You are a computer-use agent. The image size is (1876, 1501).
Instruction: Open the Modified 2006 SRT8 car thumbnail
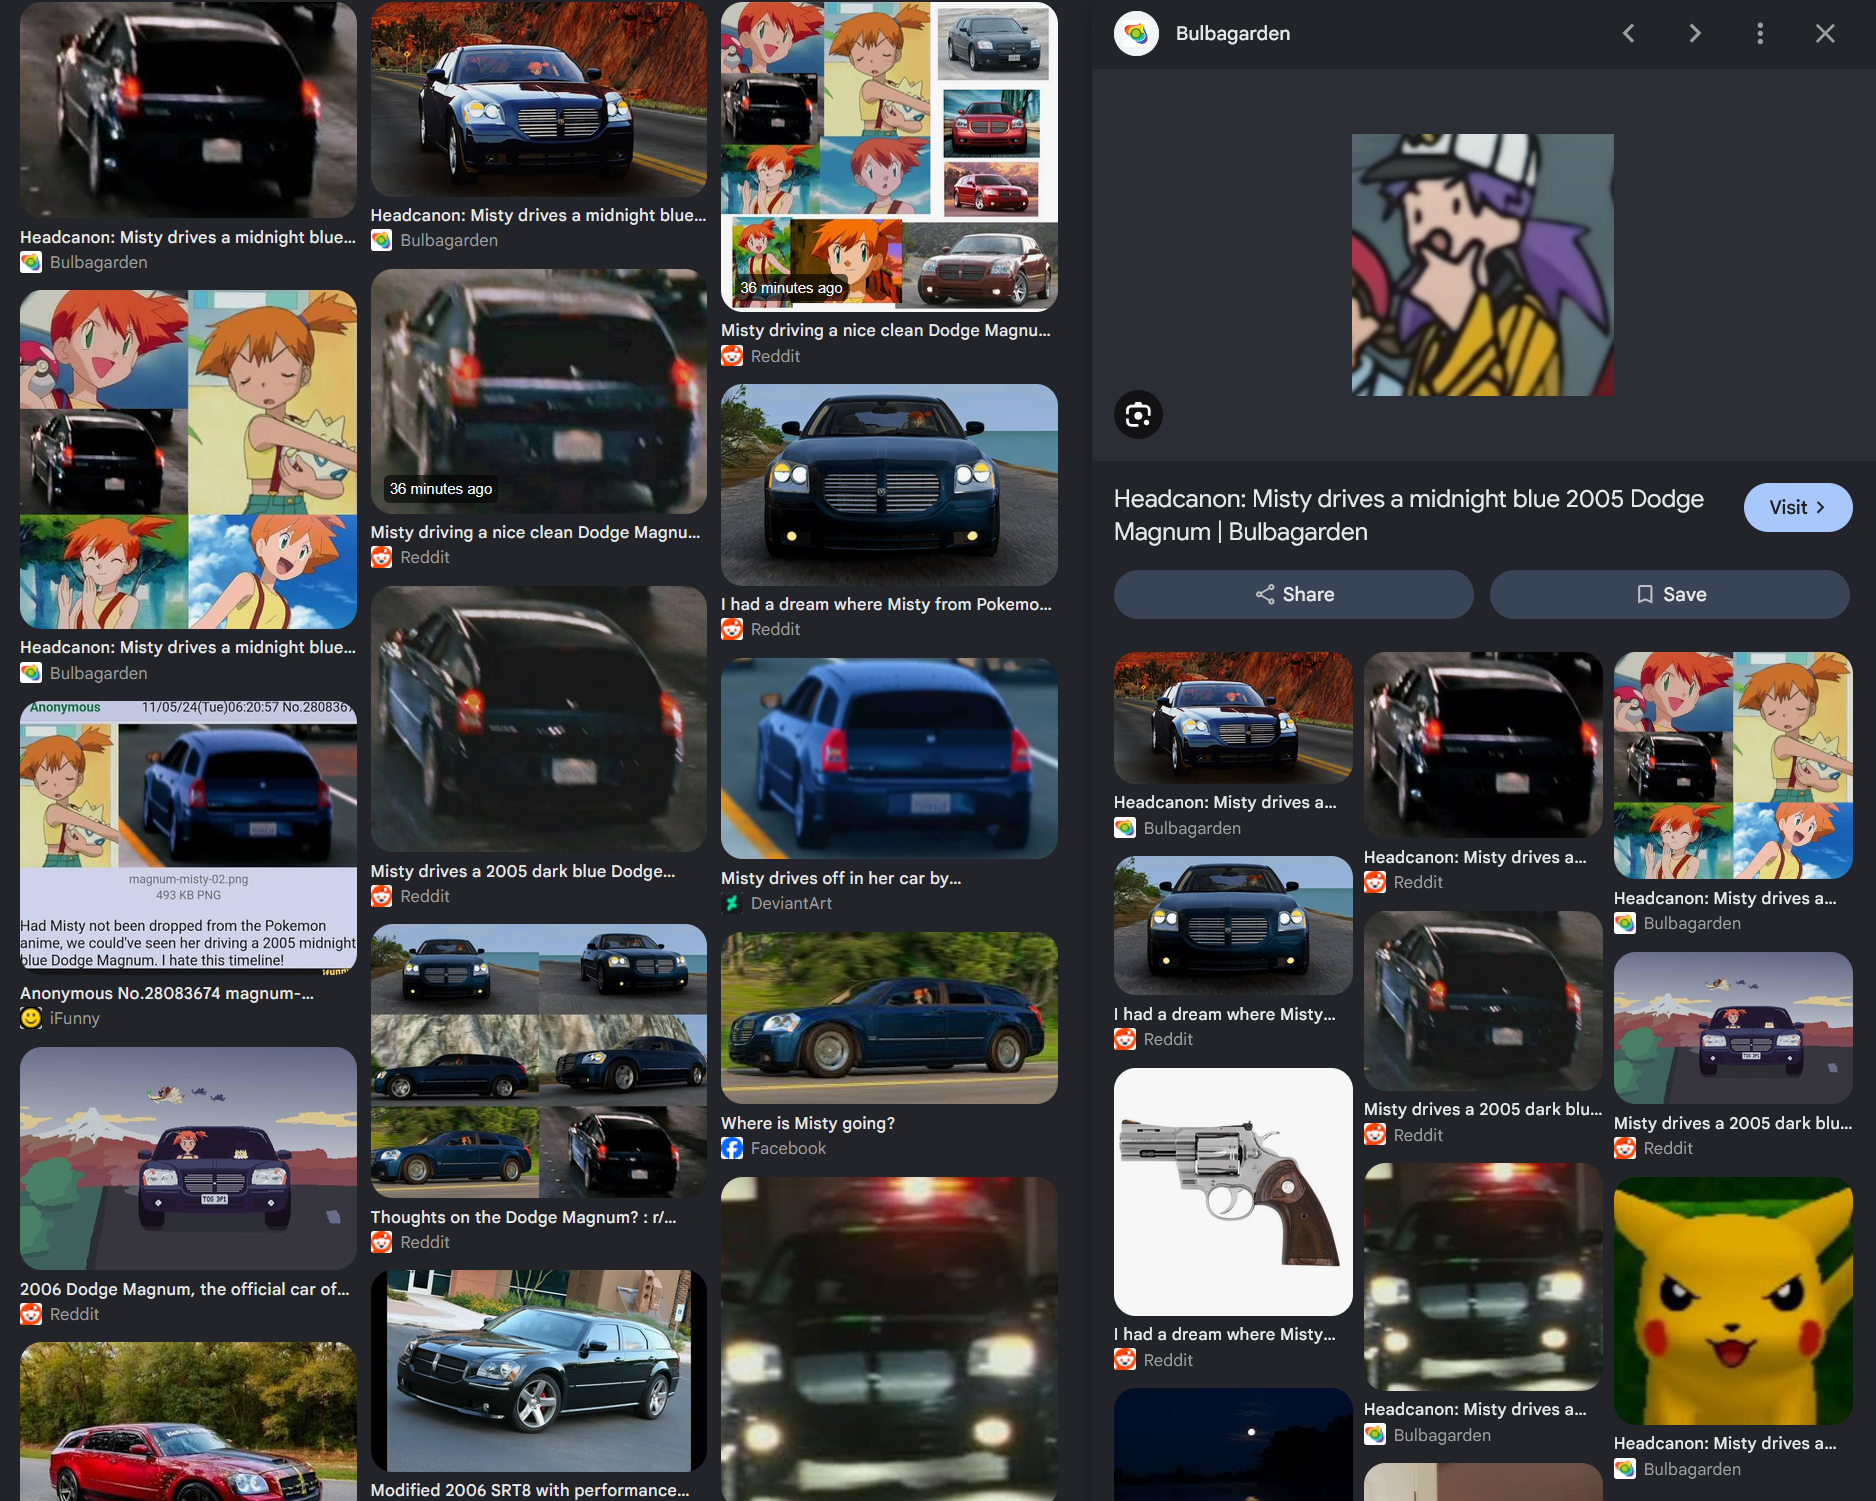coord(539,1371)
